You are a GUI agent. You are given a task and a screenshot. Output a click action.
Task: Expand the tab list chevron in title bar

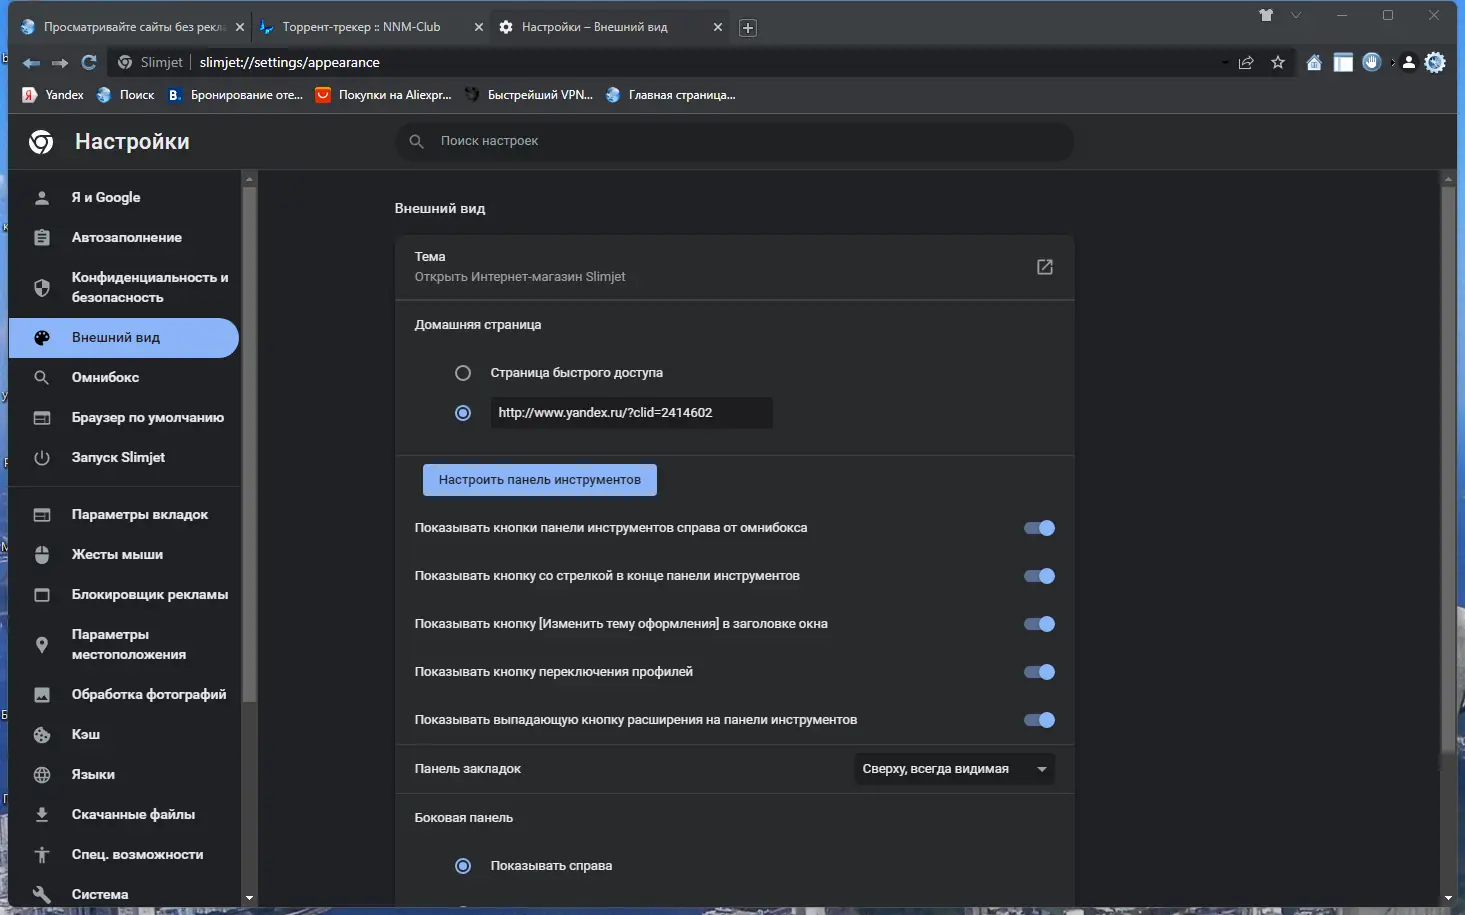pyautogui.click(x=1296, y=15)
